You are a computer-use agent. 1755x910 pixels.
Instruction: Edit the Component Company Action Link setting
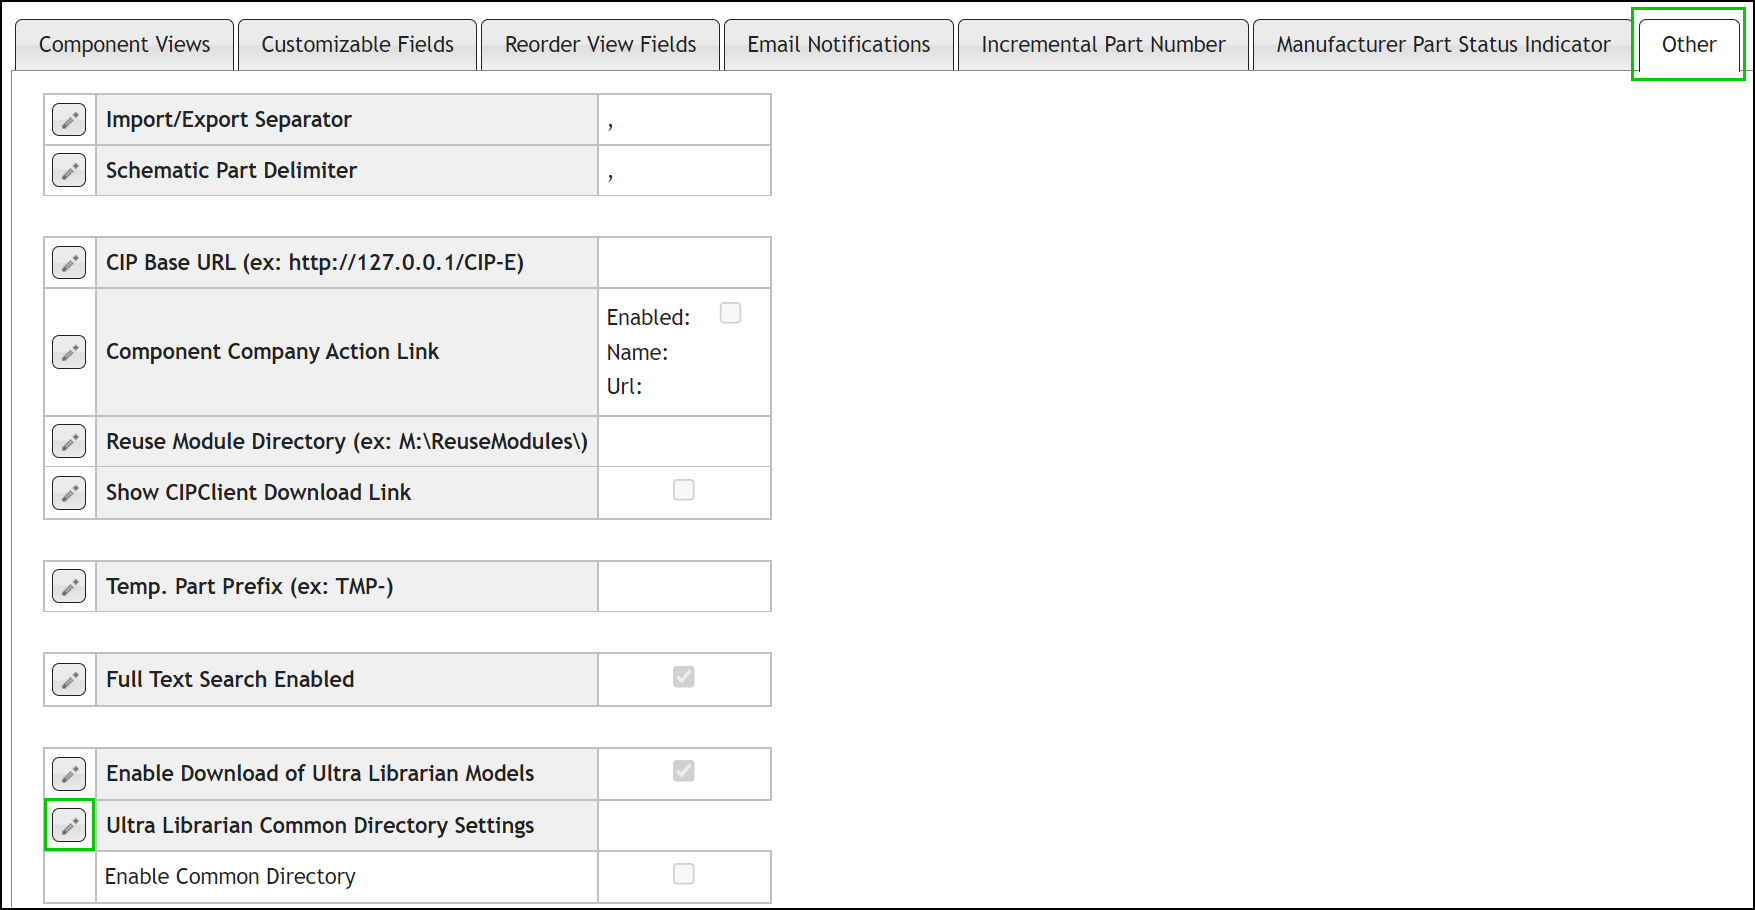tap(68, 351)
